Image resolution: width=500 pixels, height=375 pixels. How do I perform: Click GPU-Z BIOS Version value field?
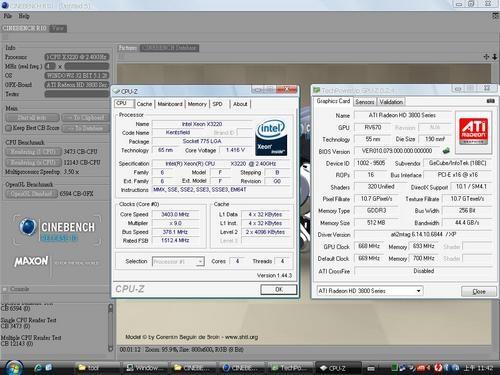pos(397,151)
